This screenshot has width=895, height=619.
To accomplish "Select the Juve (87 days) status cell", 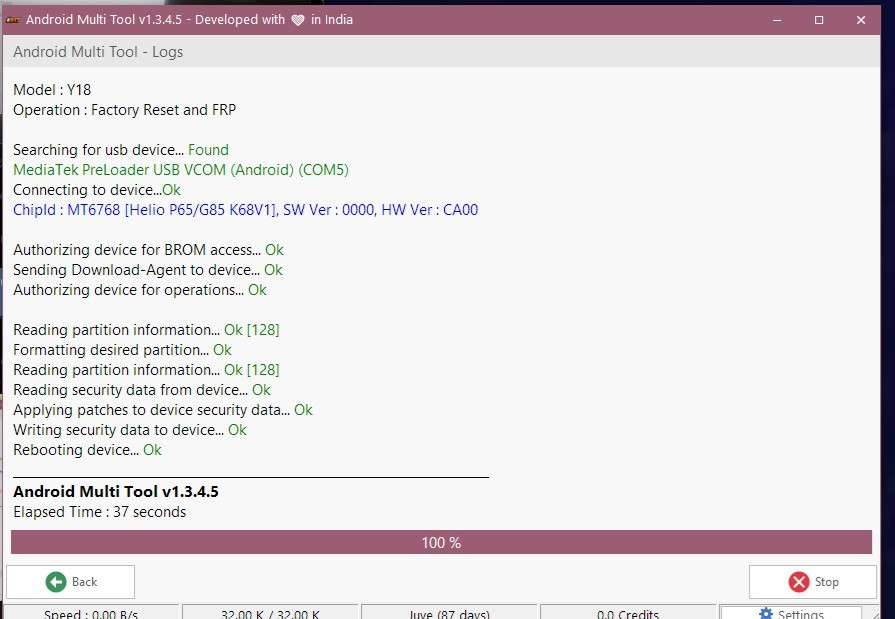I will click(x=449, y=613).
